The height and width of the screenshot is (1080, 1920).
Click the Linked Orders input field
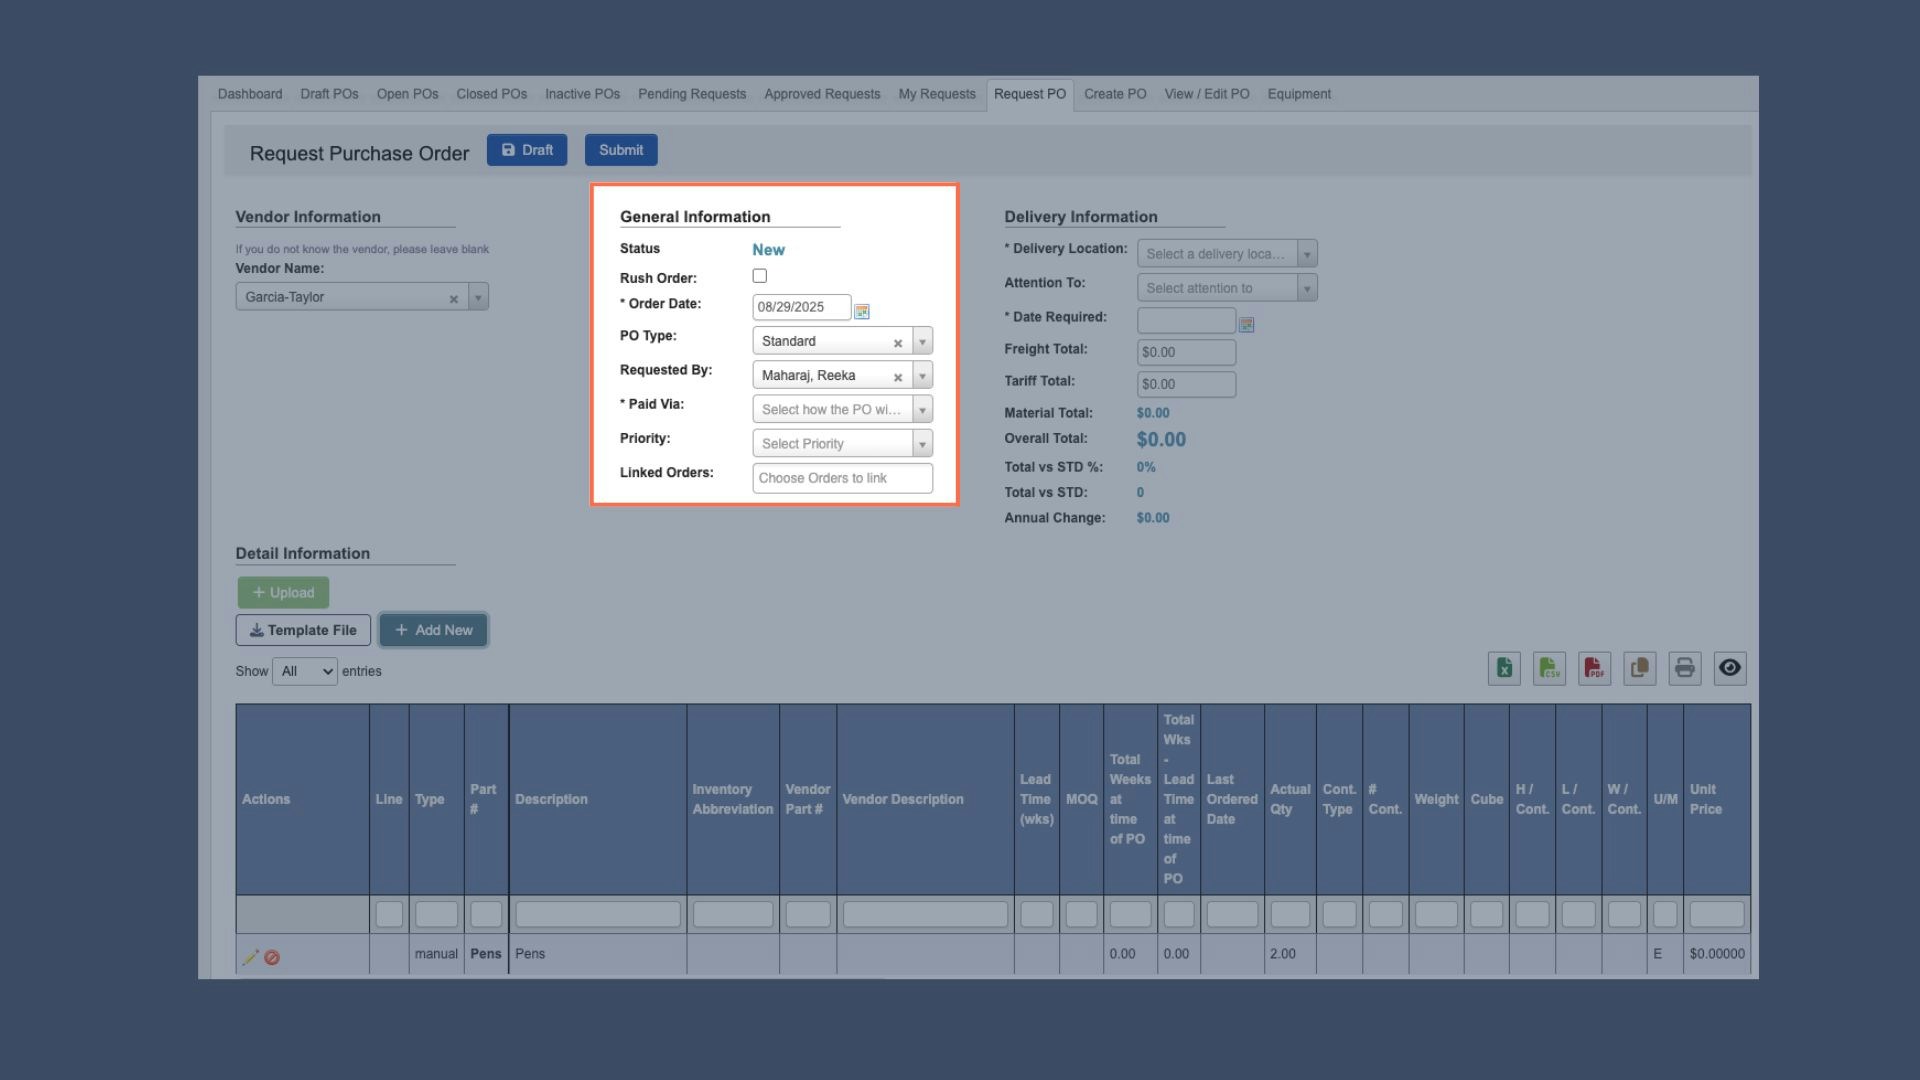(842, 478)
